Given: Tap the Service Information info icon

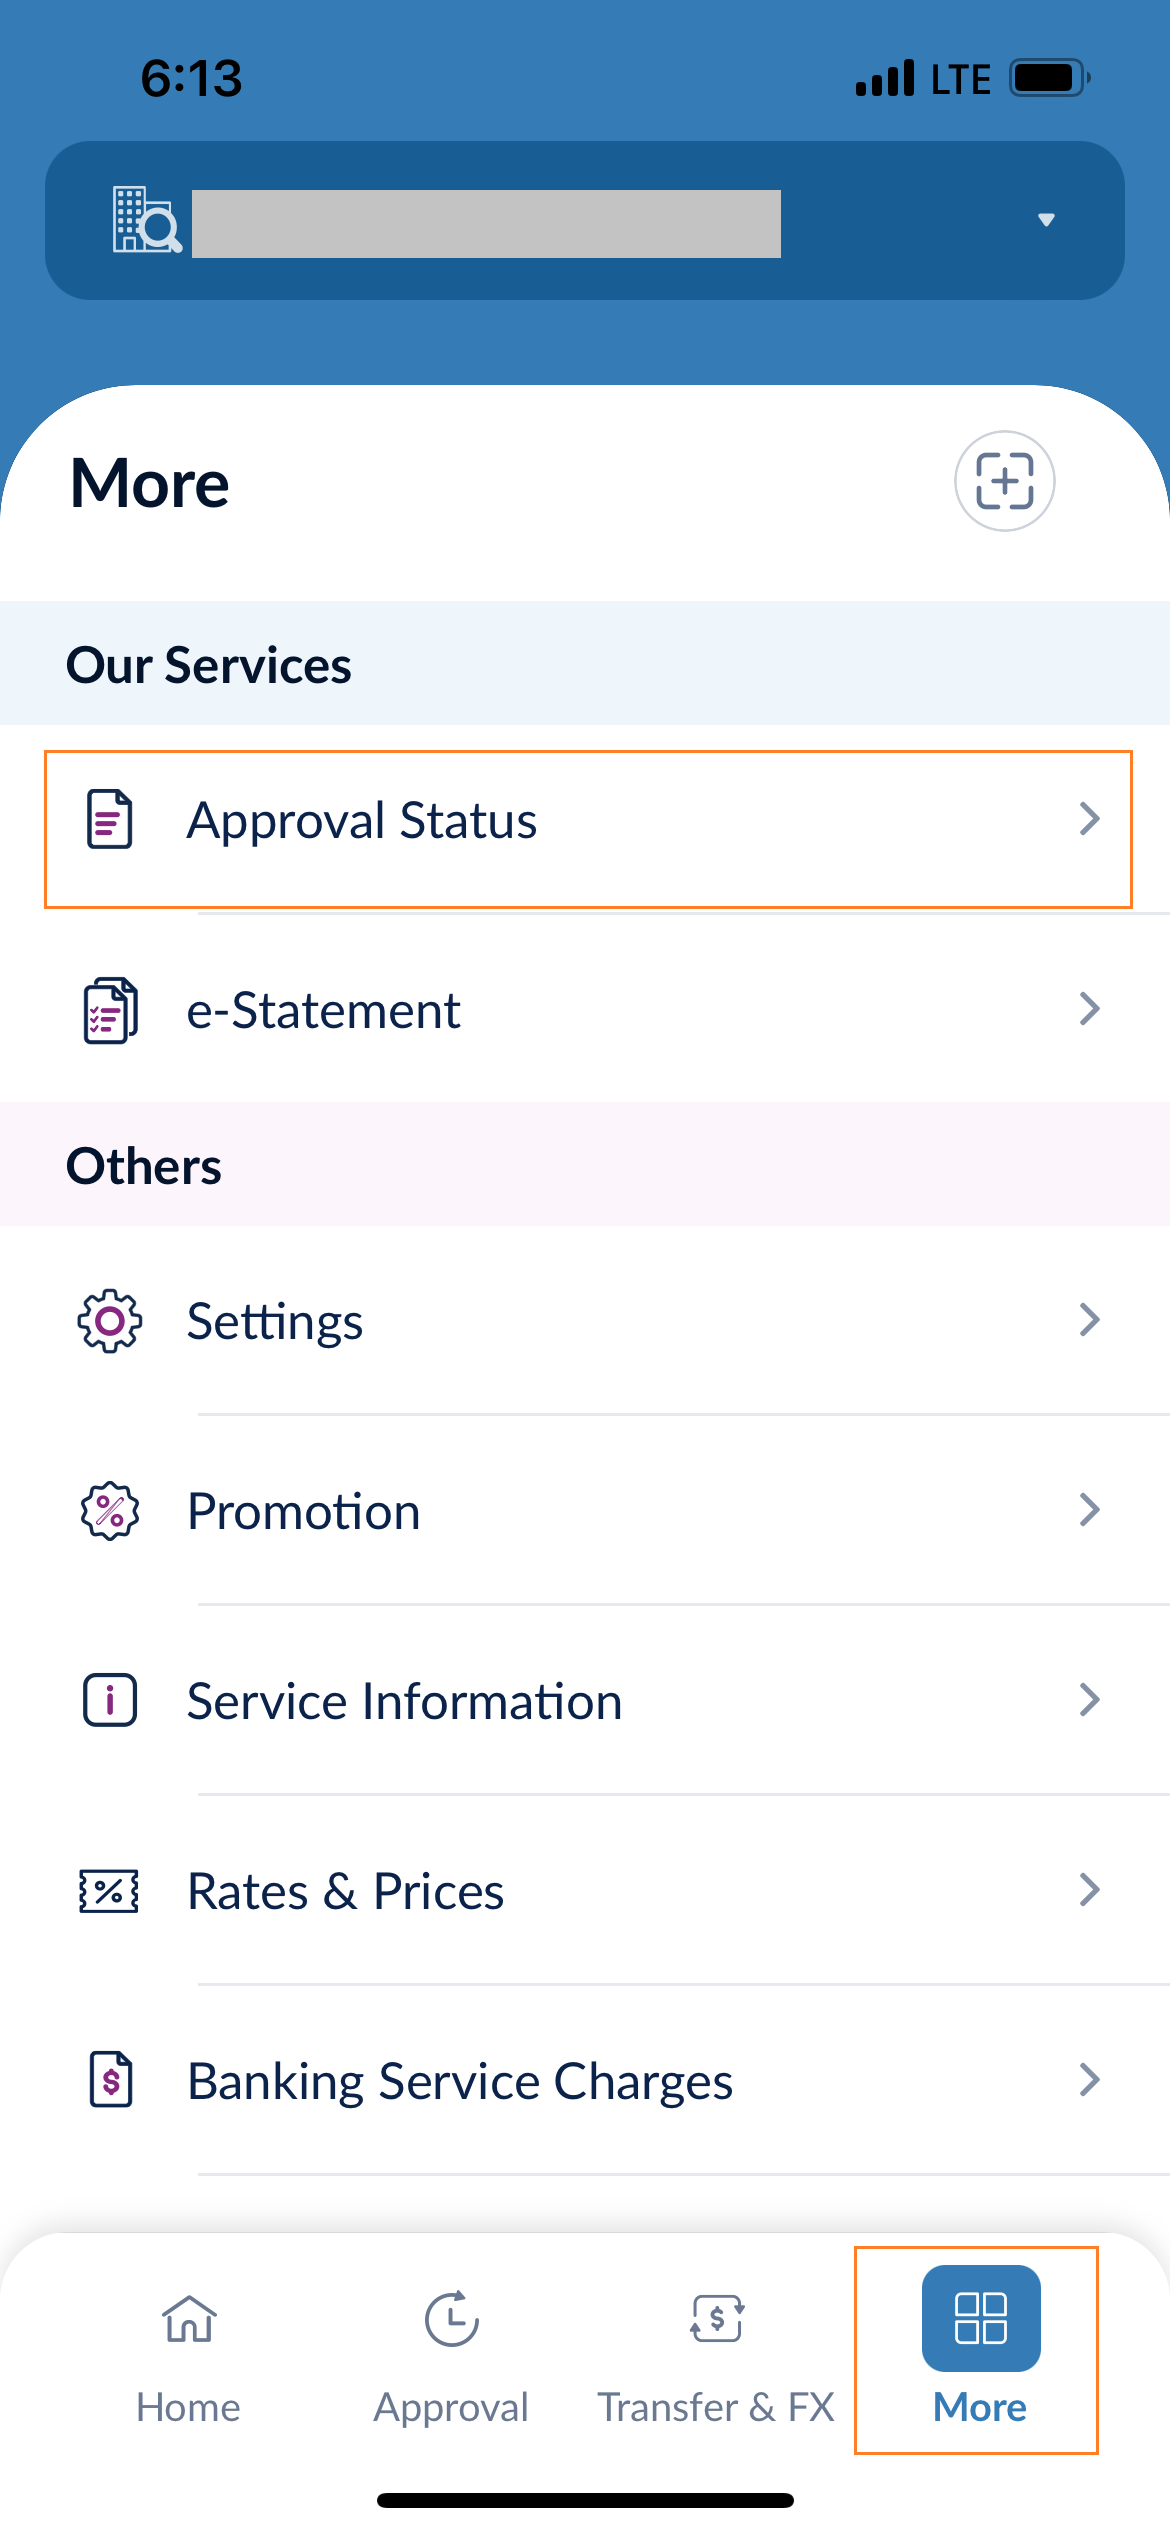Looking at the screenshot, I should [110, 1700].
